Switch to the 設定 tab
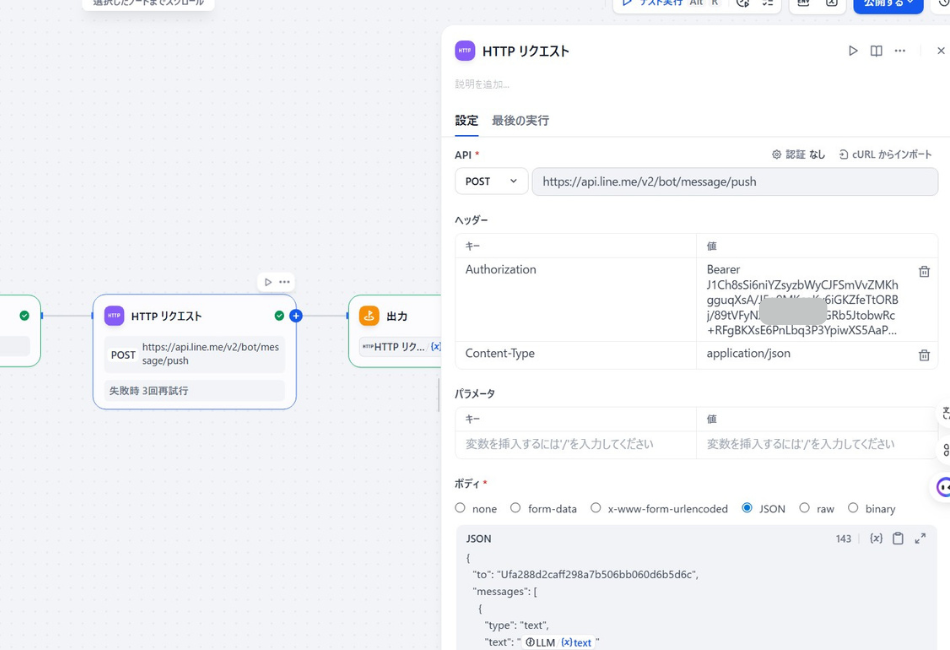 [466, 120]
